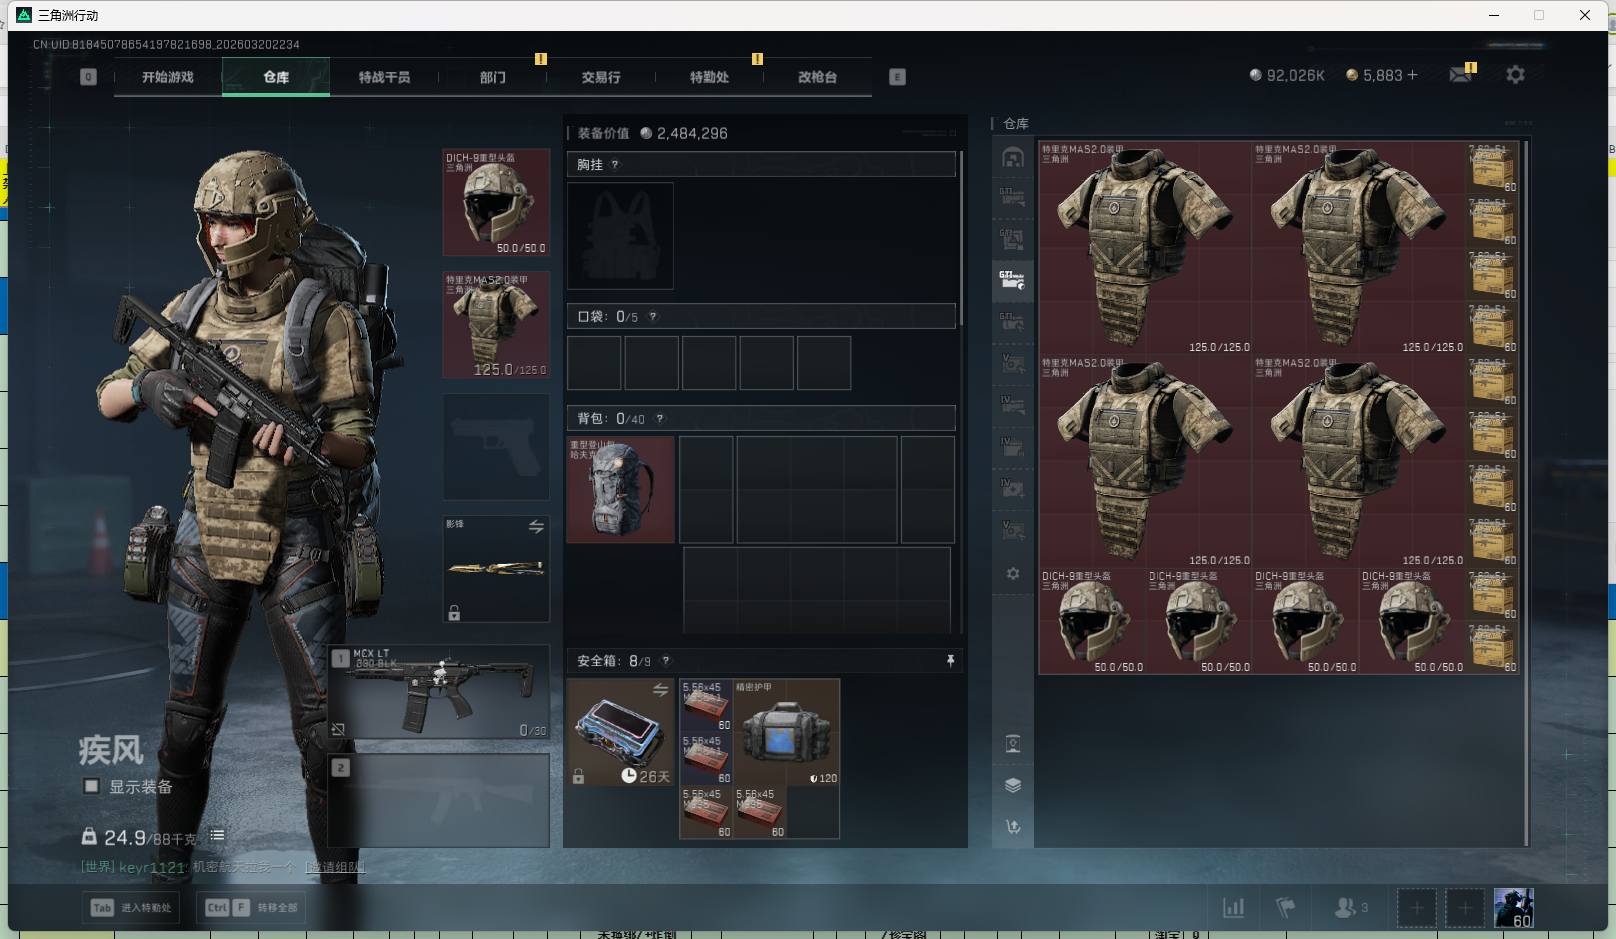Click the flag icon in the bottom bar
This screenshot has height=939, width=1616.
[1286, 908]
